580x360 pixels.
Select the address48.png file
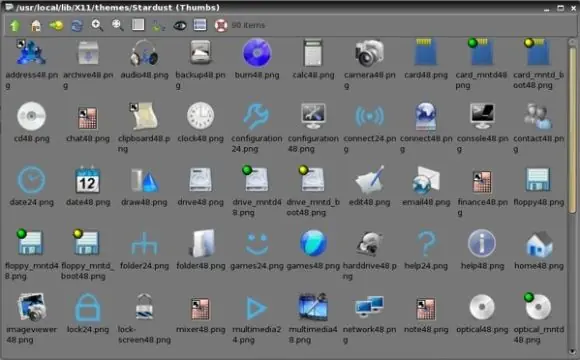click(x=31, y=53)
